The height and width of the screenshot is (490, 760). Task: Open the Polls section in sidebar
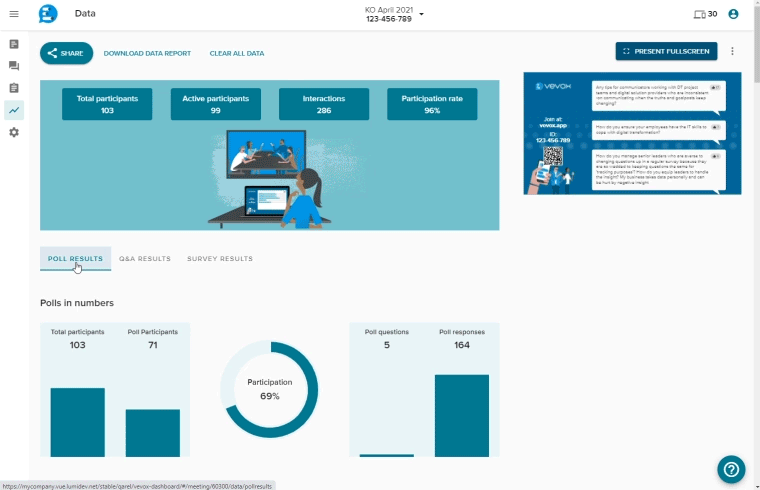14,44
